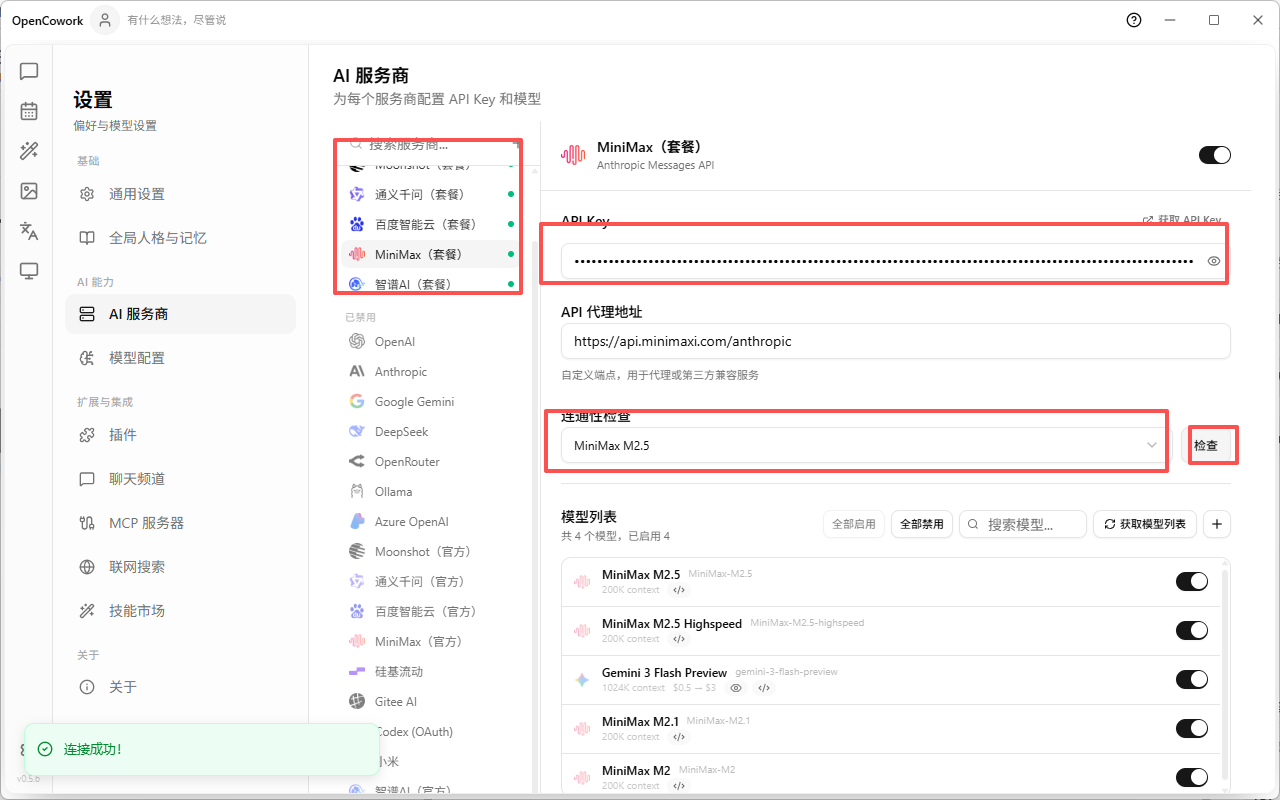Toggle the MiniMax（套餐）provider switch

[x=1215, y=155]
